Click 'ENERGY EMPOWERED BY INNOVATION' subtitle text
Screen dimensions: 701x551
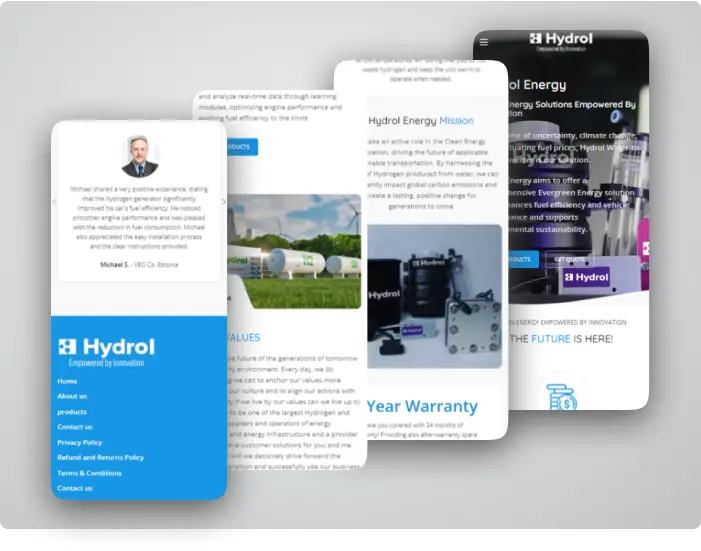[567, 322]
